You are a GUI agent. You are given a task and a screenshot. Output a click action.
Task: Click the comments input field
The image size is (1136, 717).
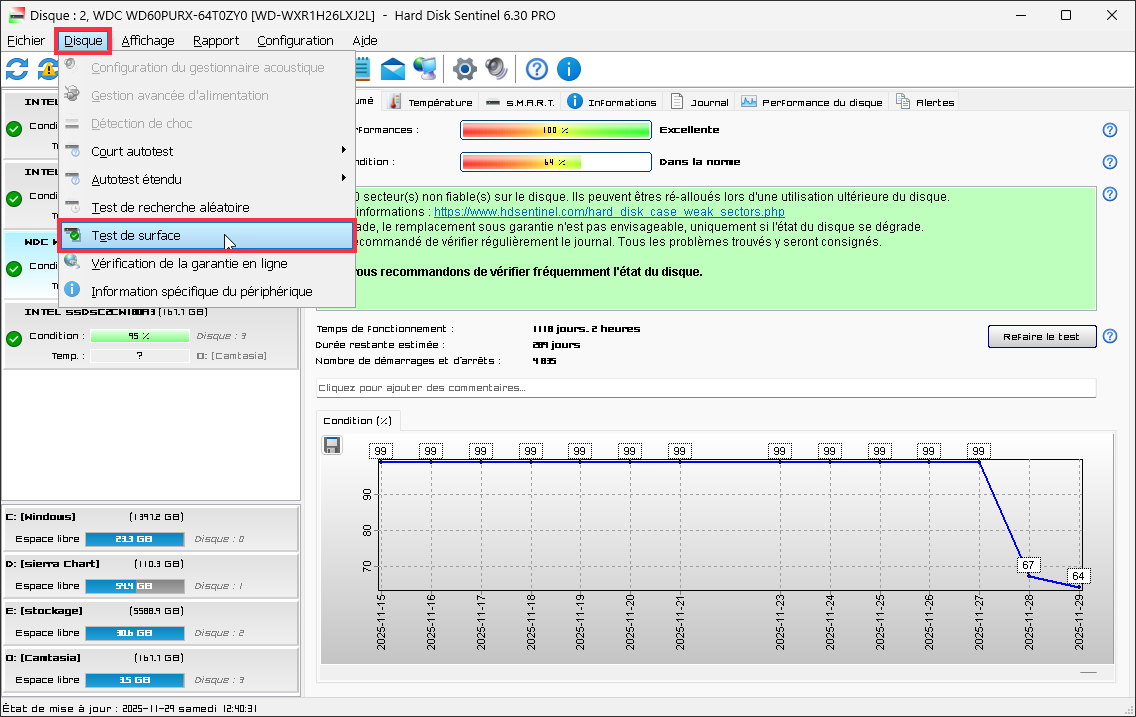pyautogui.click(x=706, y=388)
